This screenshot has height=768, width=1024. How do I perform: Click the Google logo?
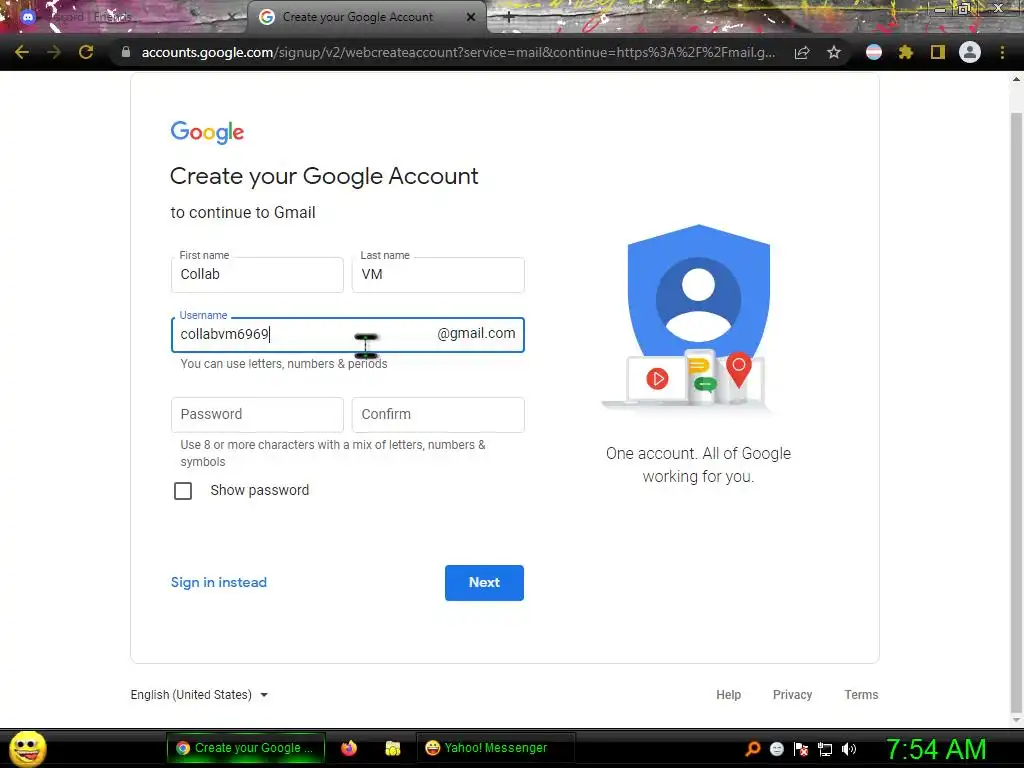click(207, 132)
